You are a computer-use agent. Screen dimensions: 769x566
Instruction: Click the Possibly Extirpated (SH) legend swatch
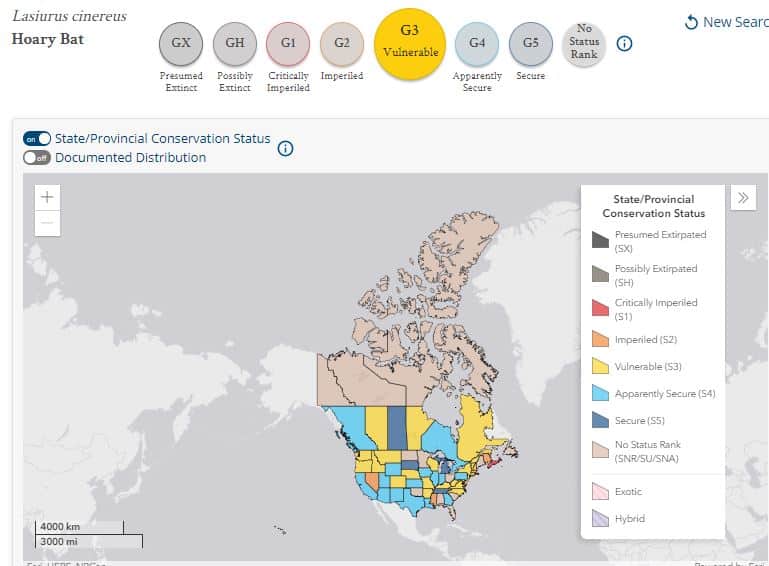(x=600, y=274)
